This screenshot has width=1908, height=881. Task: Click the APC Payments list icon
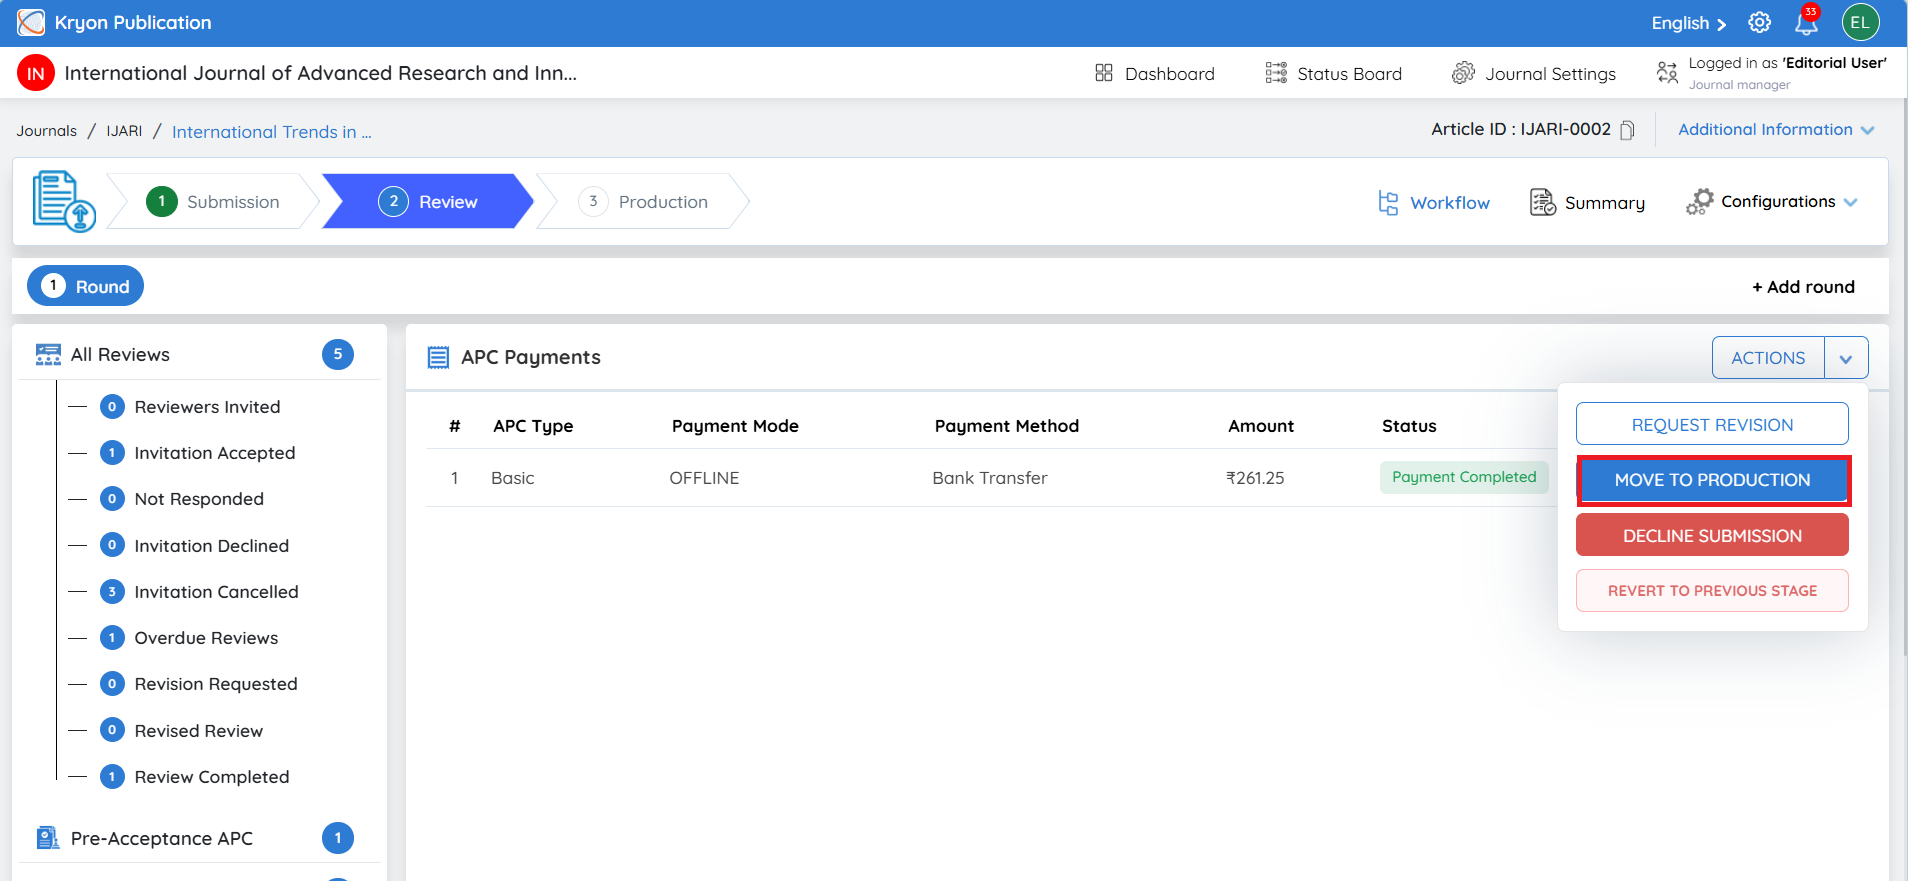(438, 357)
